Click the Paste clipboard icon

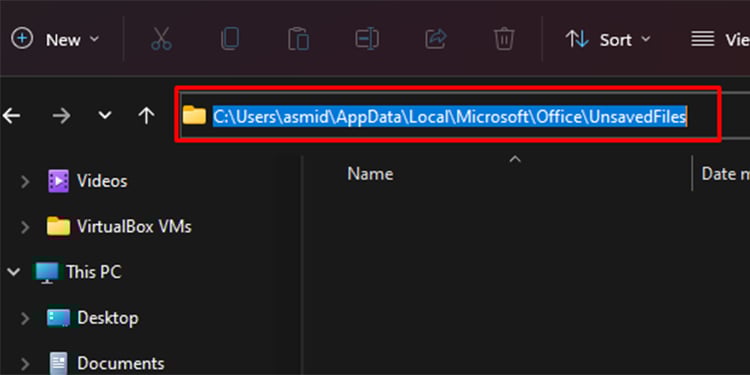298,39
